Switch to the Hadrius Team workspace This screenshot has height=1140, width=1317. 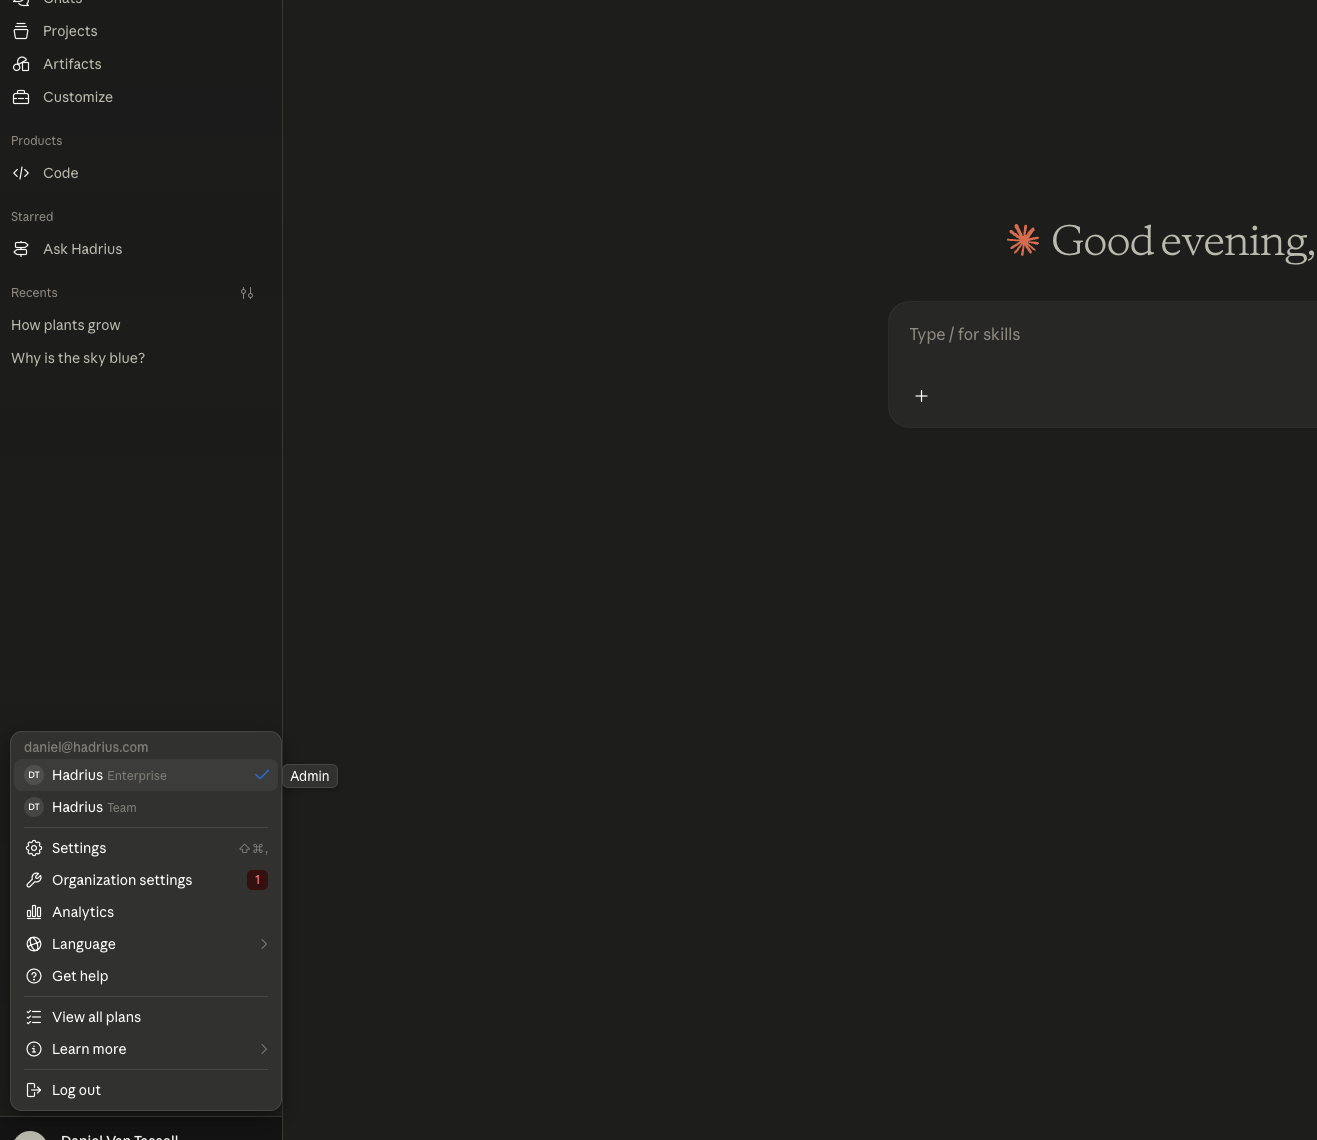pyautogui.click(x=146, y=807)
